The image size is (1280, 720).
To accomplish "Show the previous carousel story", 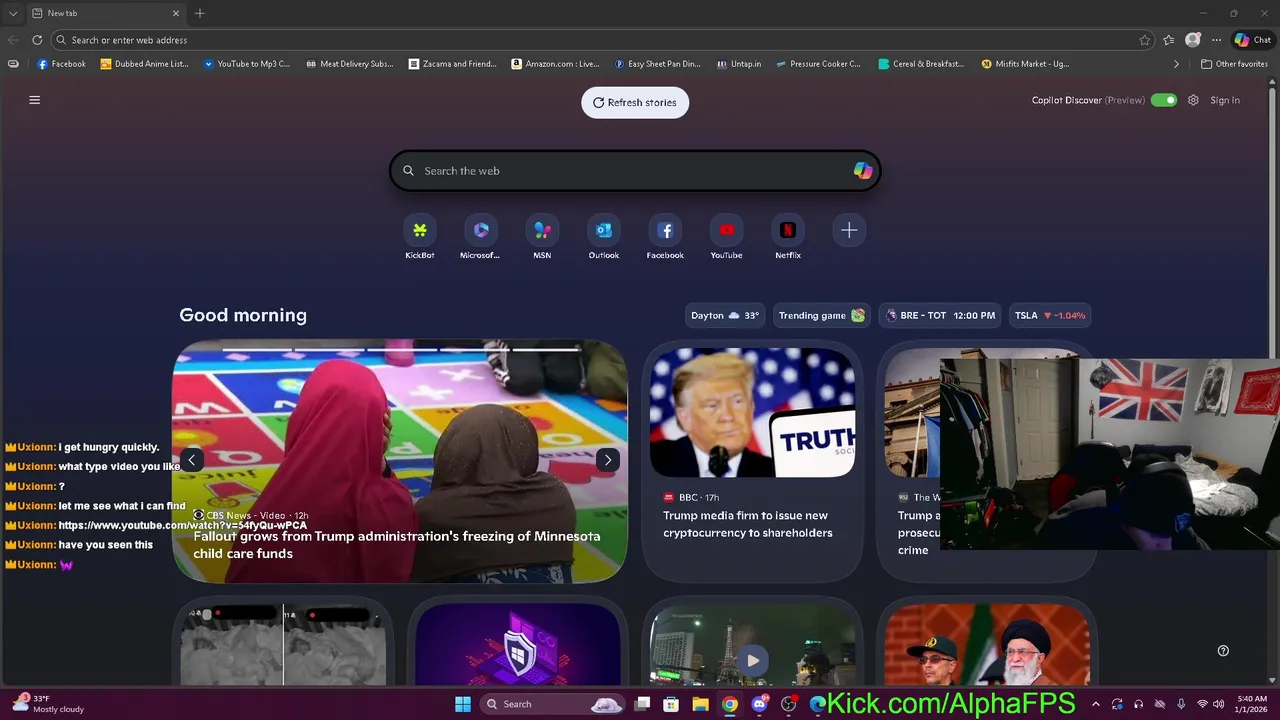I will tap(192, 460).
